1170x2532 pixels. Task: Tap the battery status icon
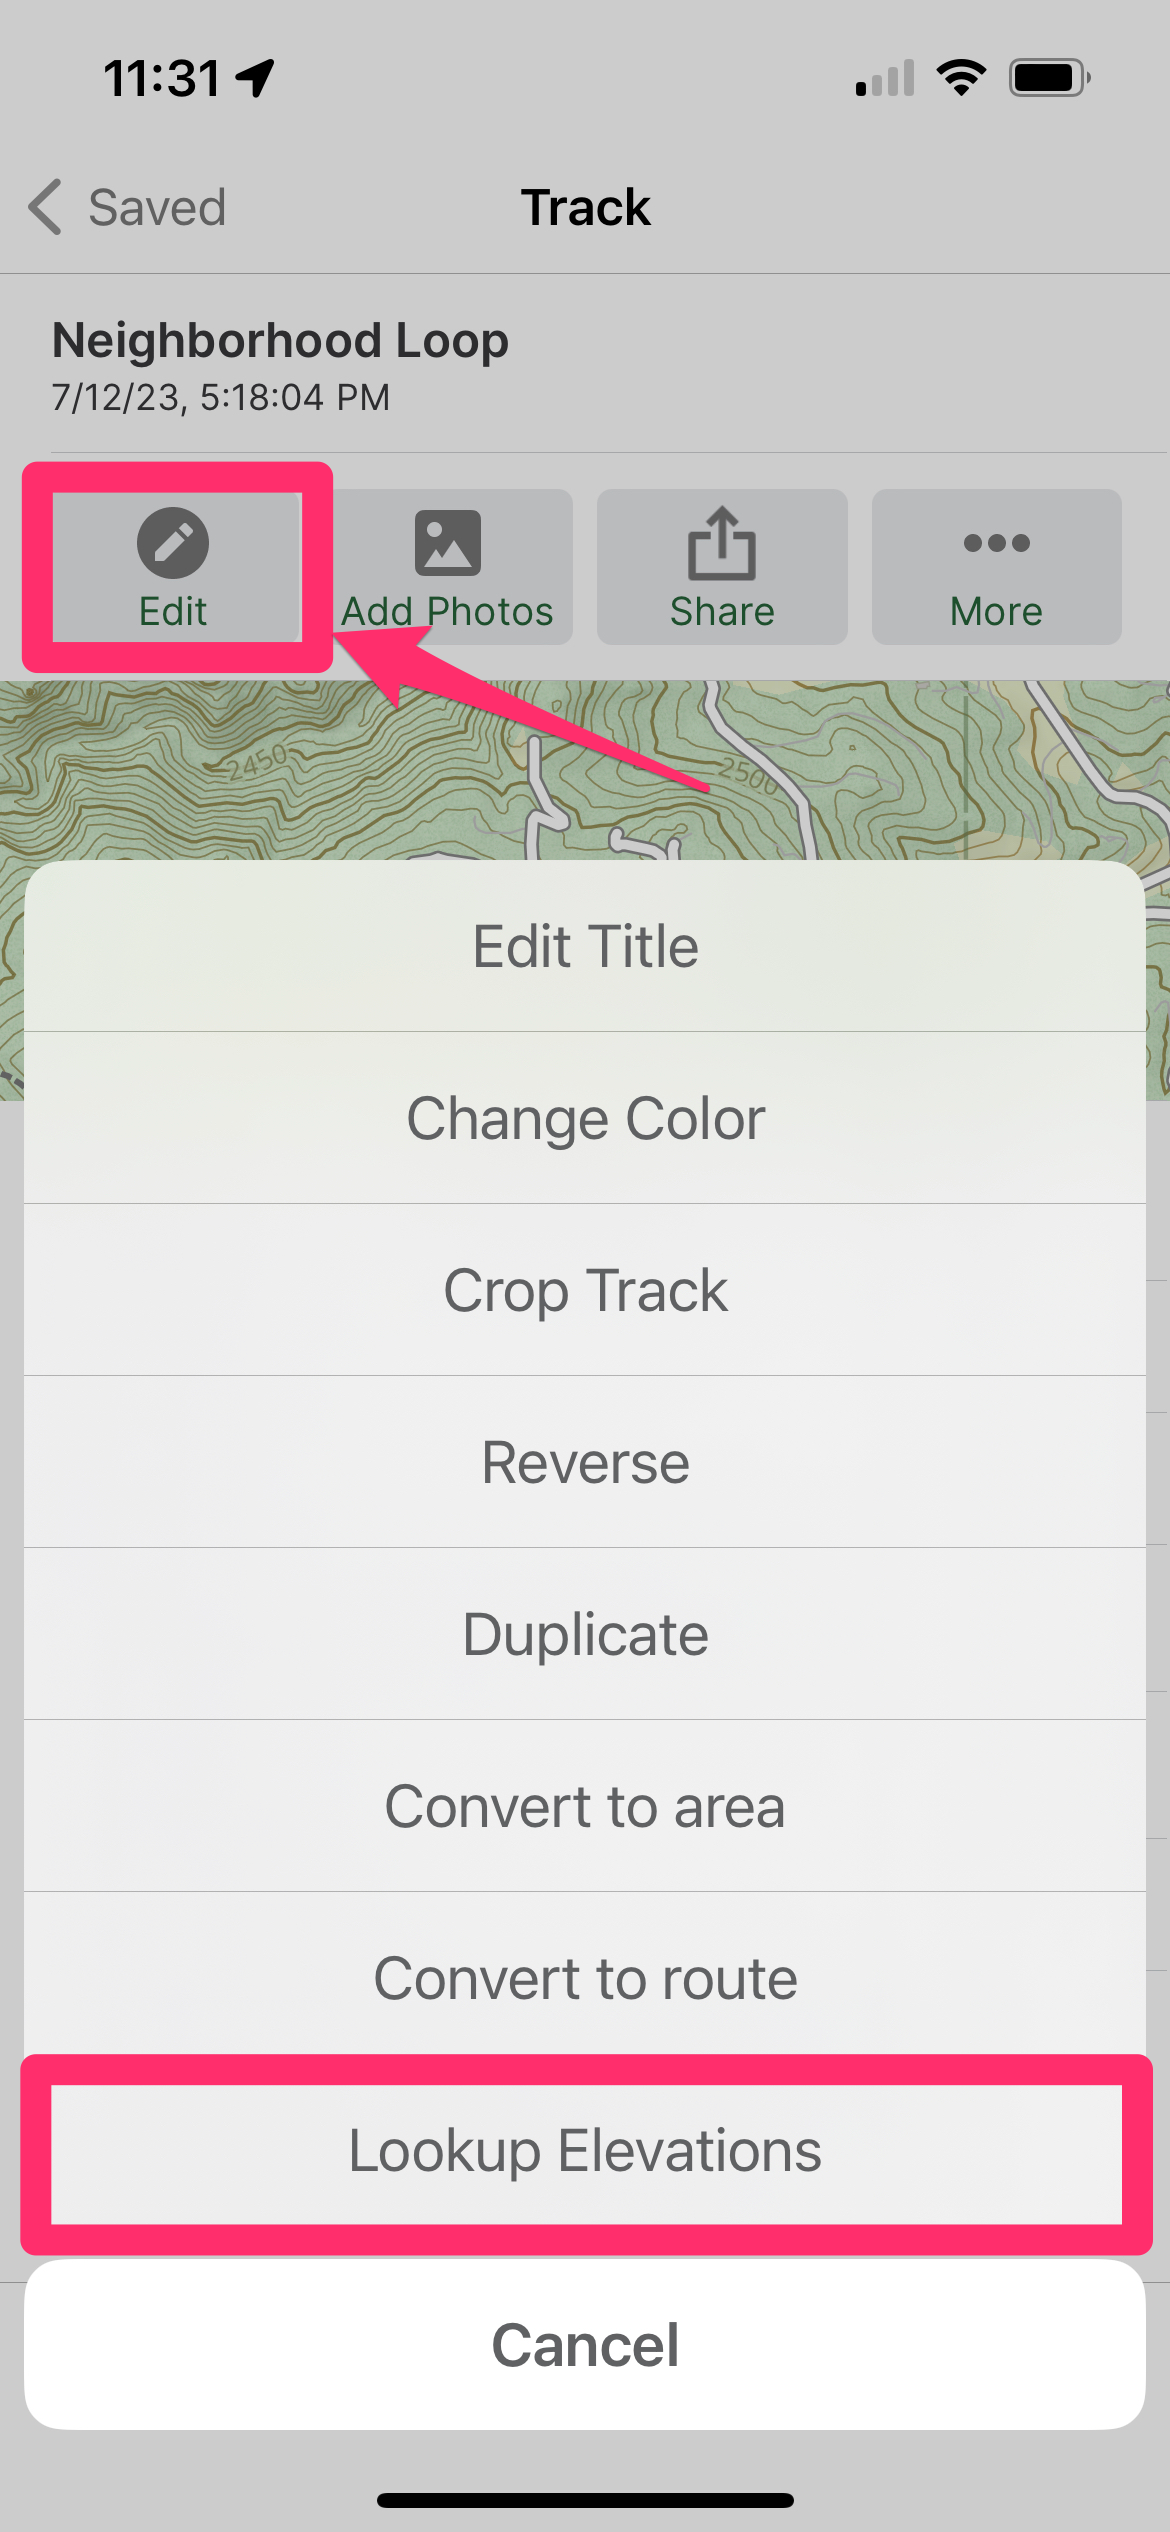[x=1049, y=77]
